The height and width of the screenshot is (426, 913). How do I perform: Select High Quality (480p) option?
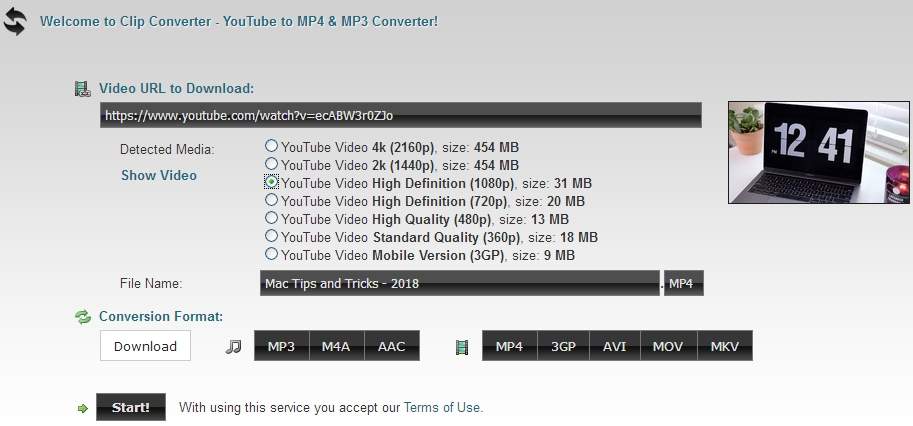[271, 218]
